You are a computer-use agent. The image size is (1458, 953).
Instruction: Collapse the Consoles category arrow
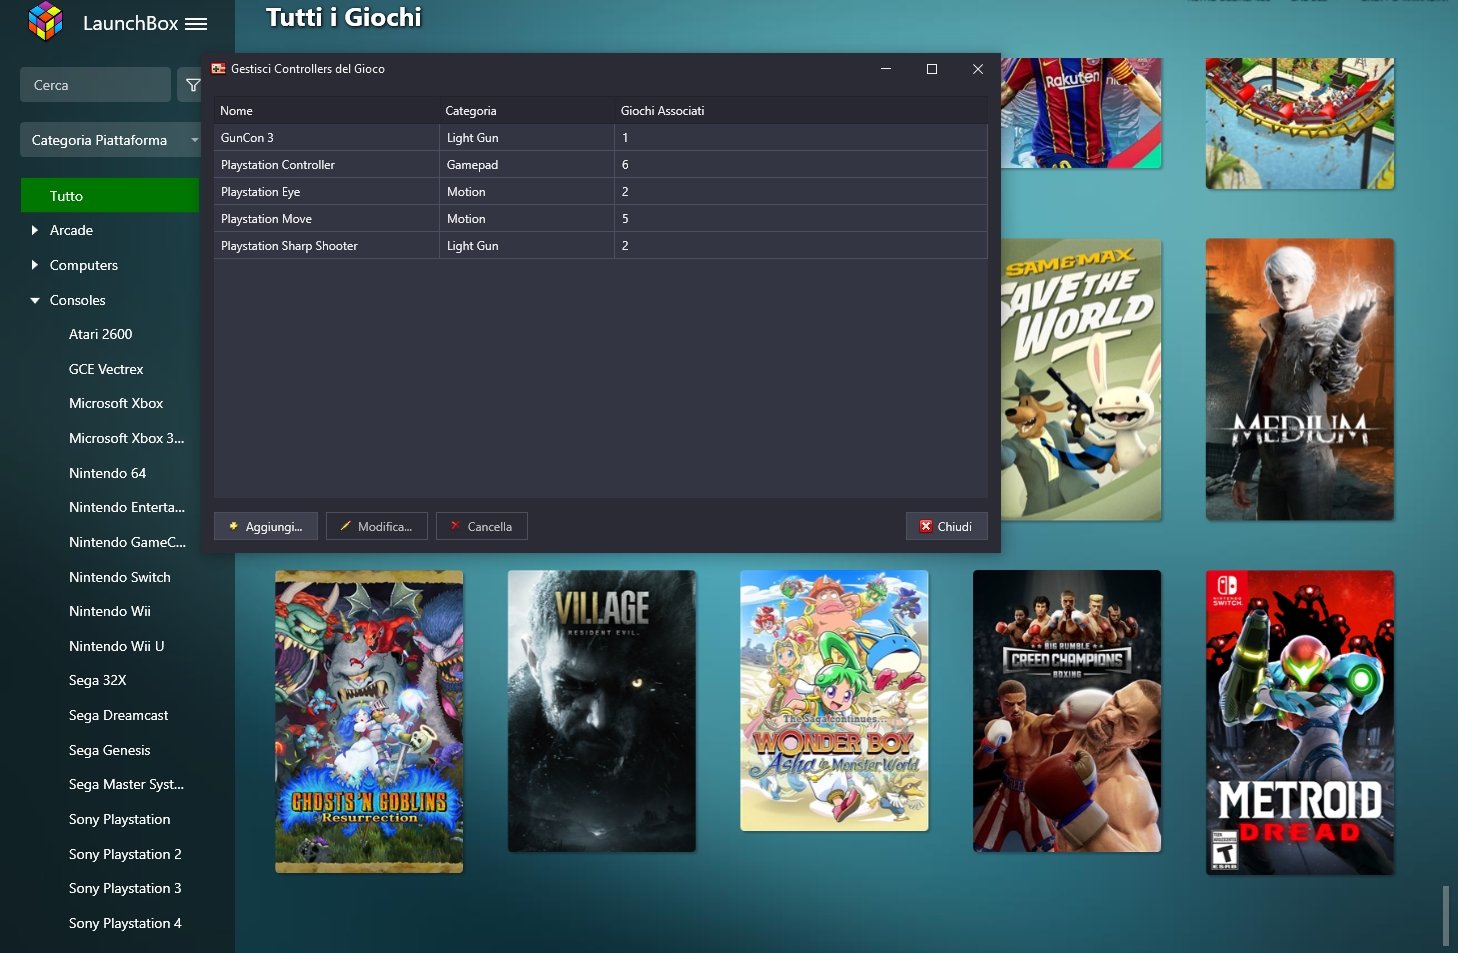35,300
